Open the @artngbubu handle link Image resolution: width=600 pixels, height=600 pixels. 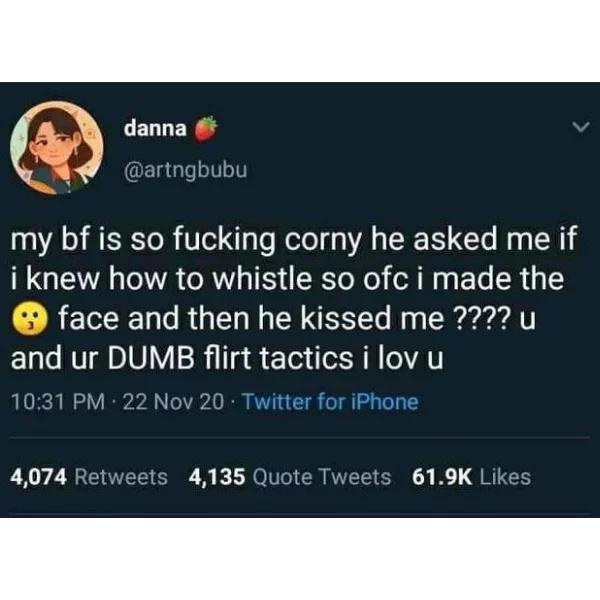(x=185, y=170)
